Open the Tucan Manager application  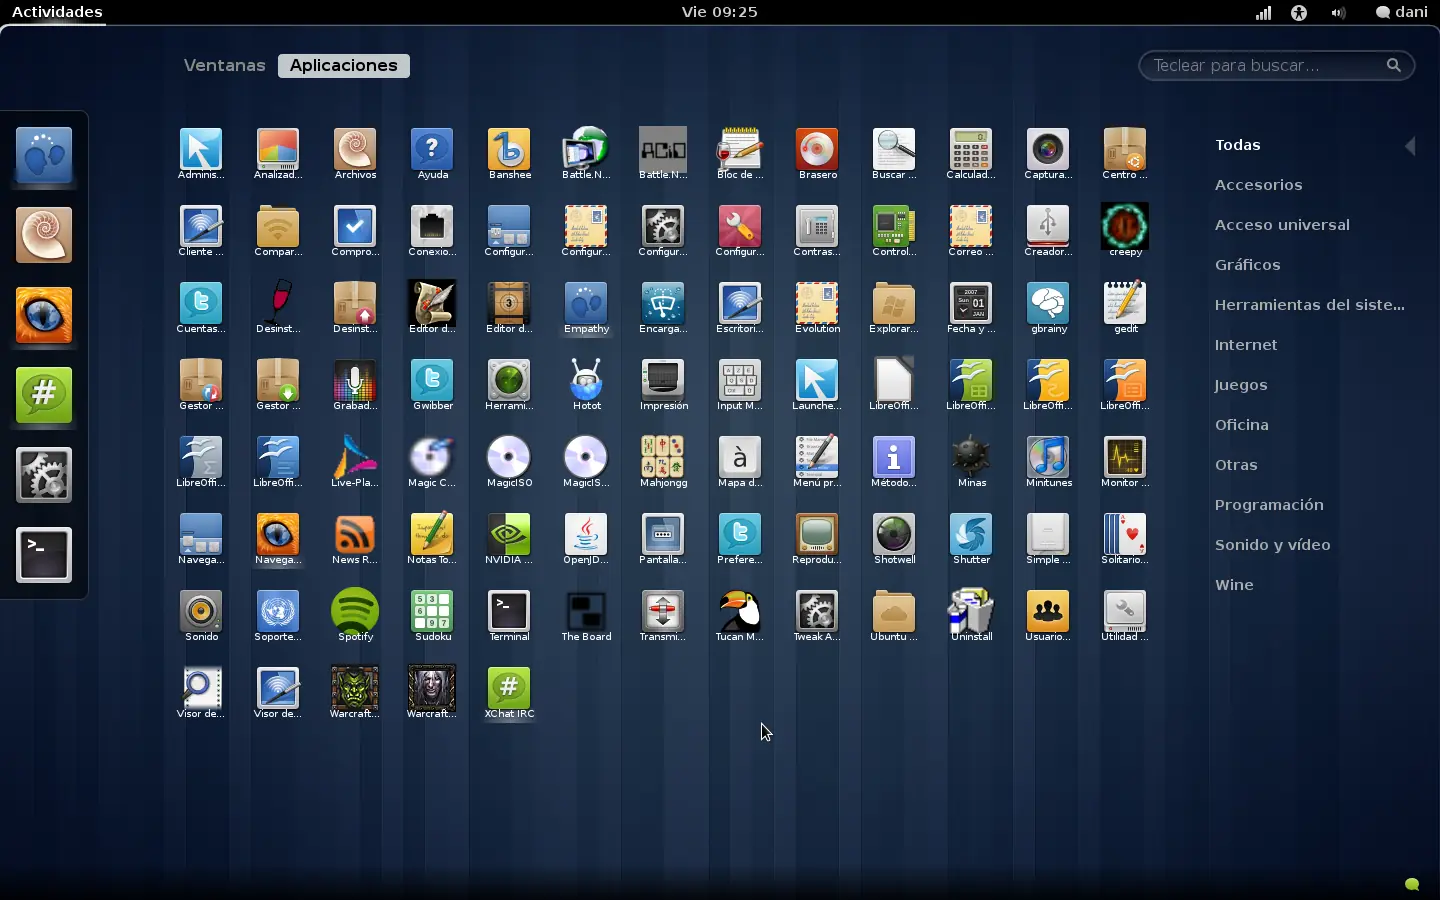point(740,616)
